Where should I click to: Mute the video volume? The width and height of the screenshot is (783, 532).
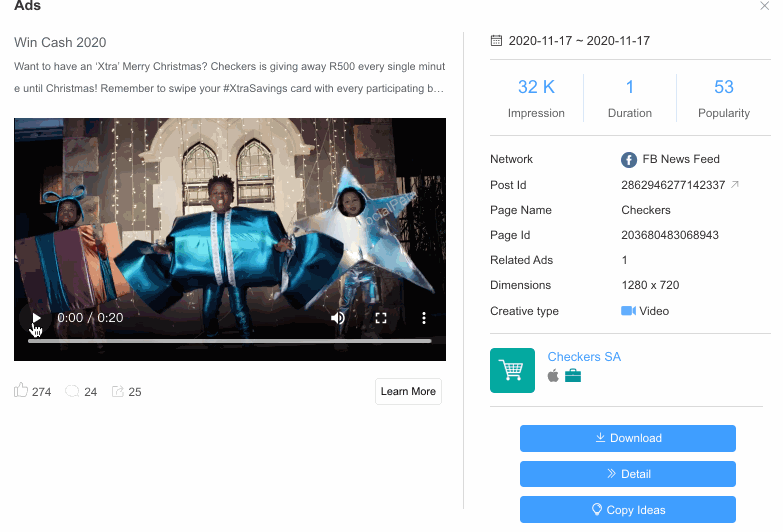338,318
